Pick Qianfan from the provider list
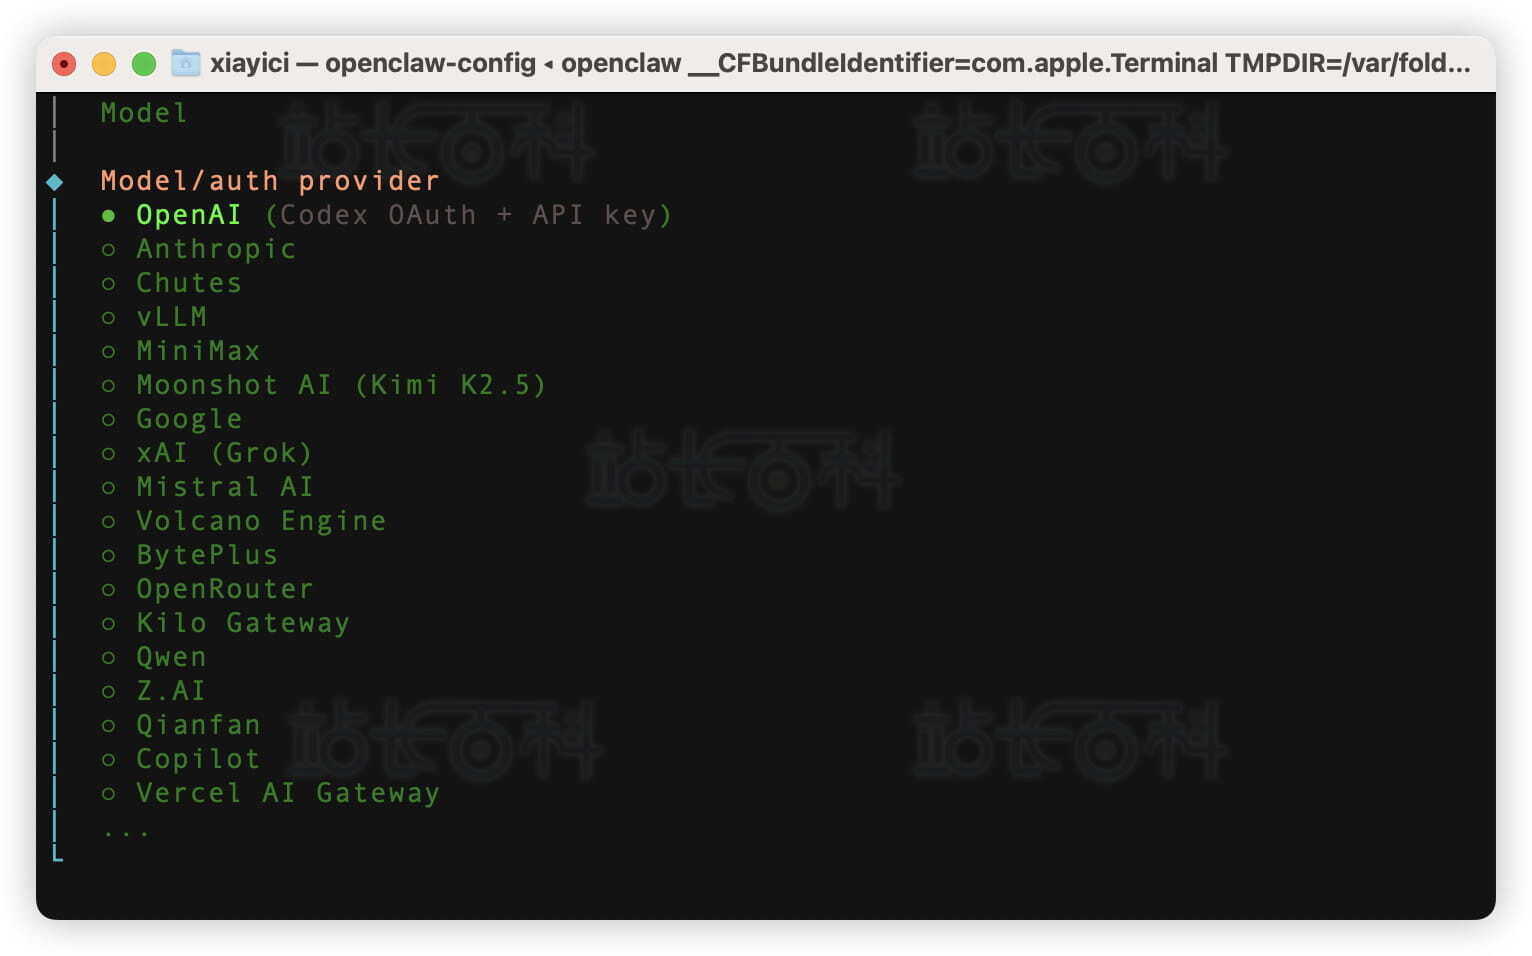The image size is (1532, 956). pyautogui.click(x=180, y=725)
